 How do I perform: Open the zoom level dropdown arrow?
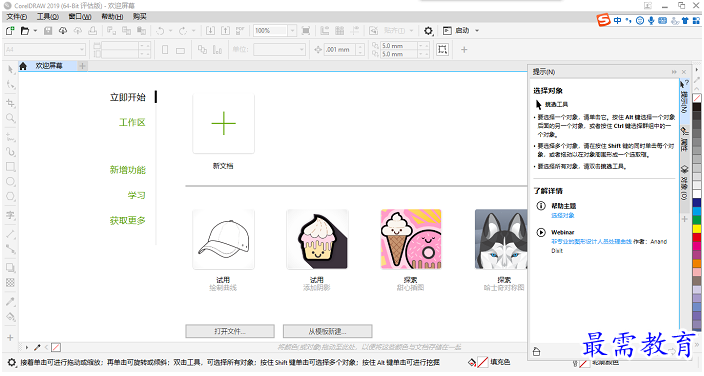[292, 31]
